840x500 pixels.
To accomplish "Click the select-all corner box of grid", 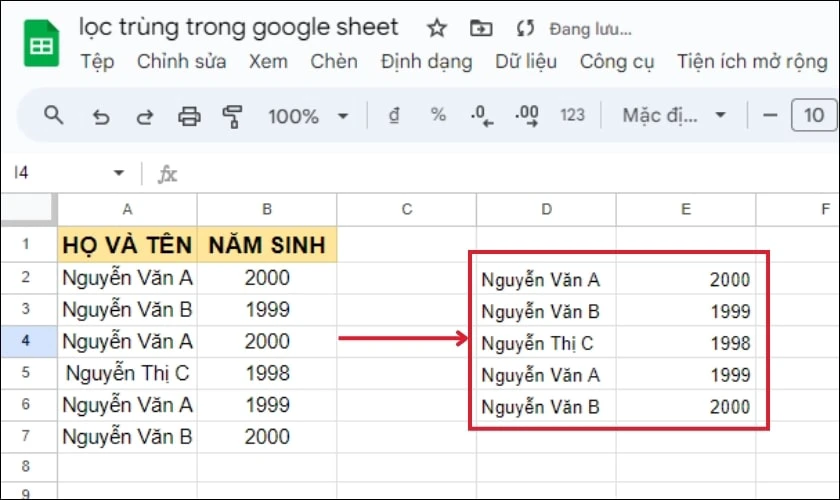I will pos(29,208).
